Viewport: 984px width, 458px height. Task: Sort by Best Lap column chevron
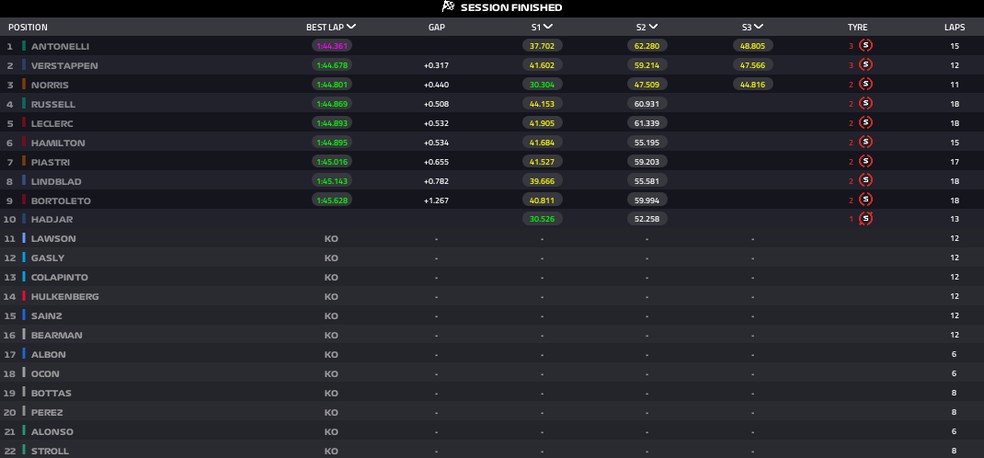click(351, 27)
